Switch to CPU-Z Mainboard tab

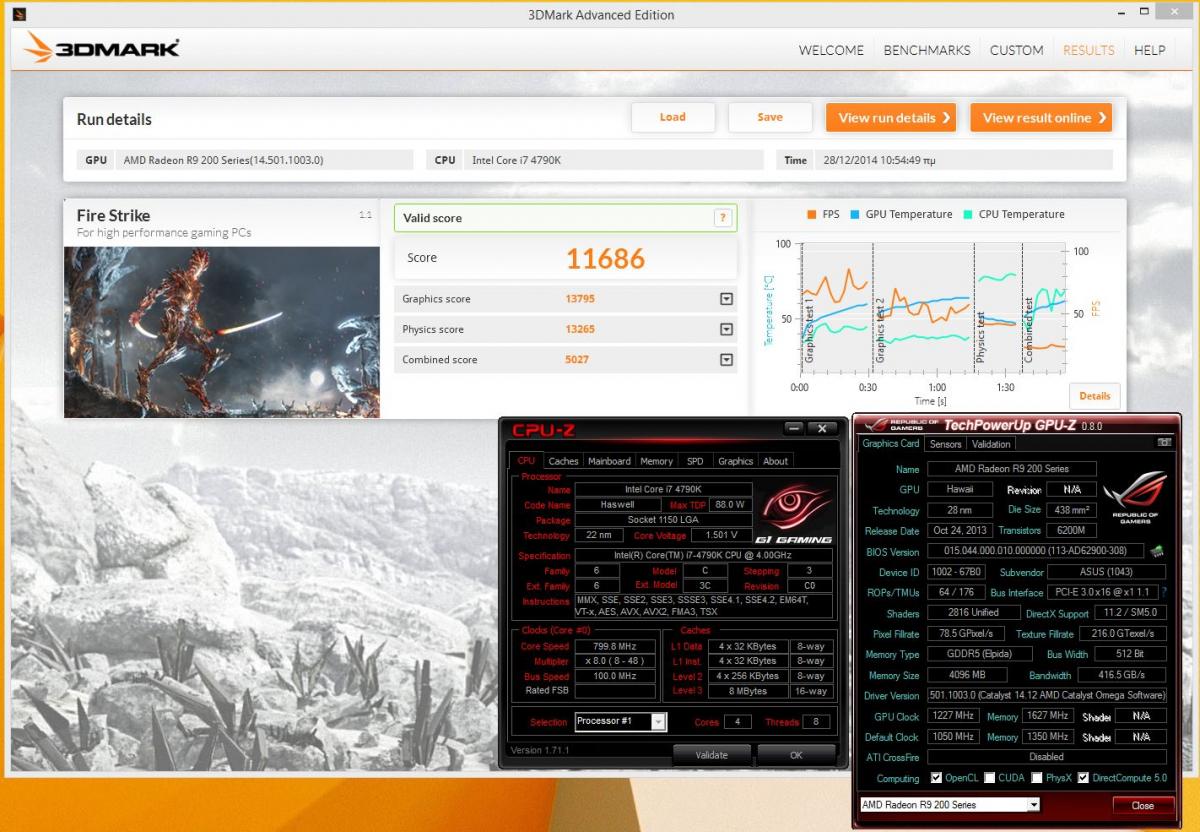pyautogui.click(x=609, y=461)
